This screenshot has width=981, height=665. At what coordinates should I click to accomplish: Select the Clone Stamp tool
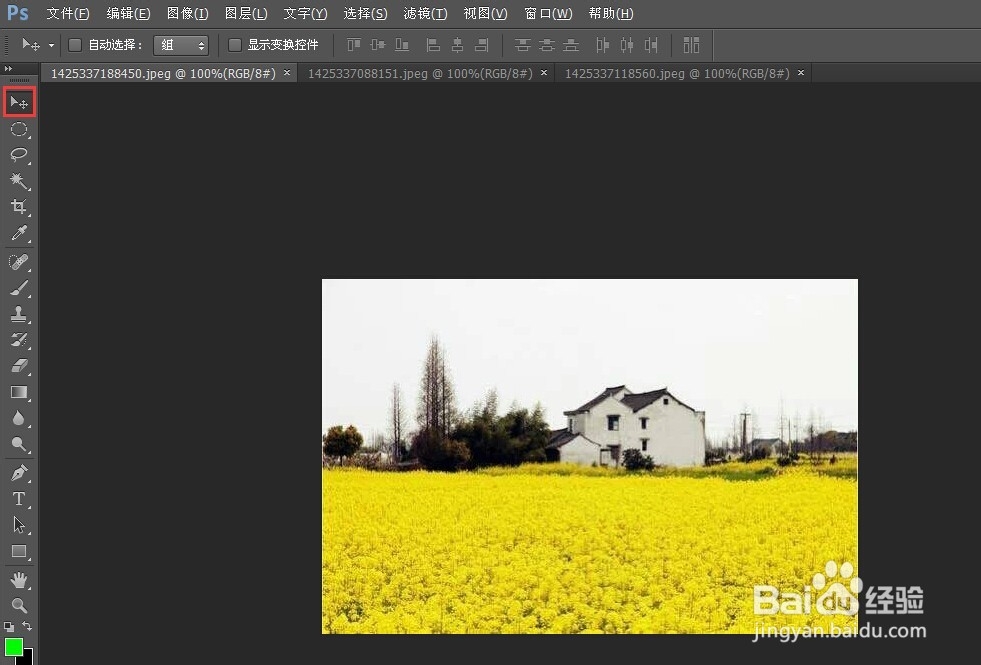click(x=18, y=314)
